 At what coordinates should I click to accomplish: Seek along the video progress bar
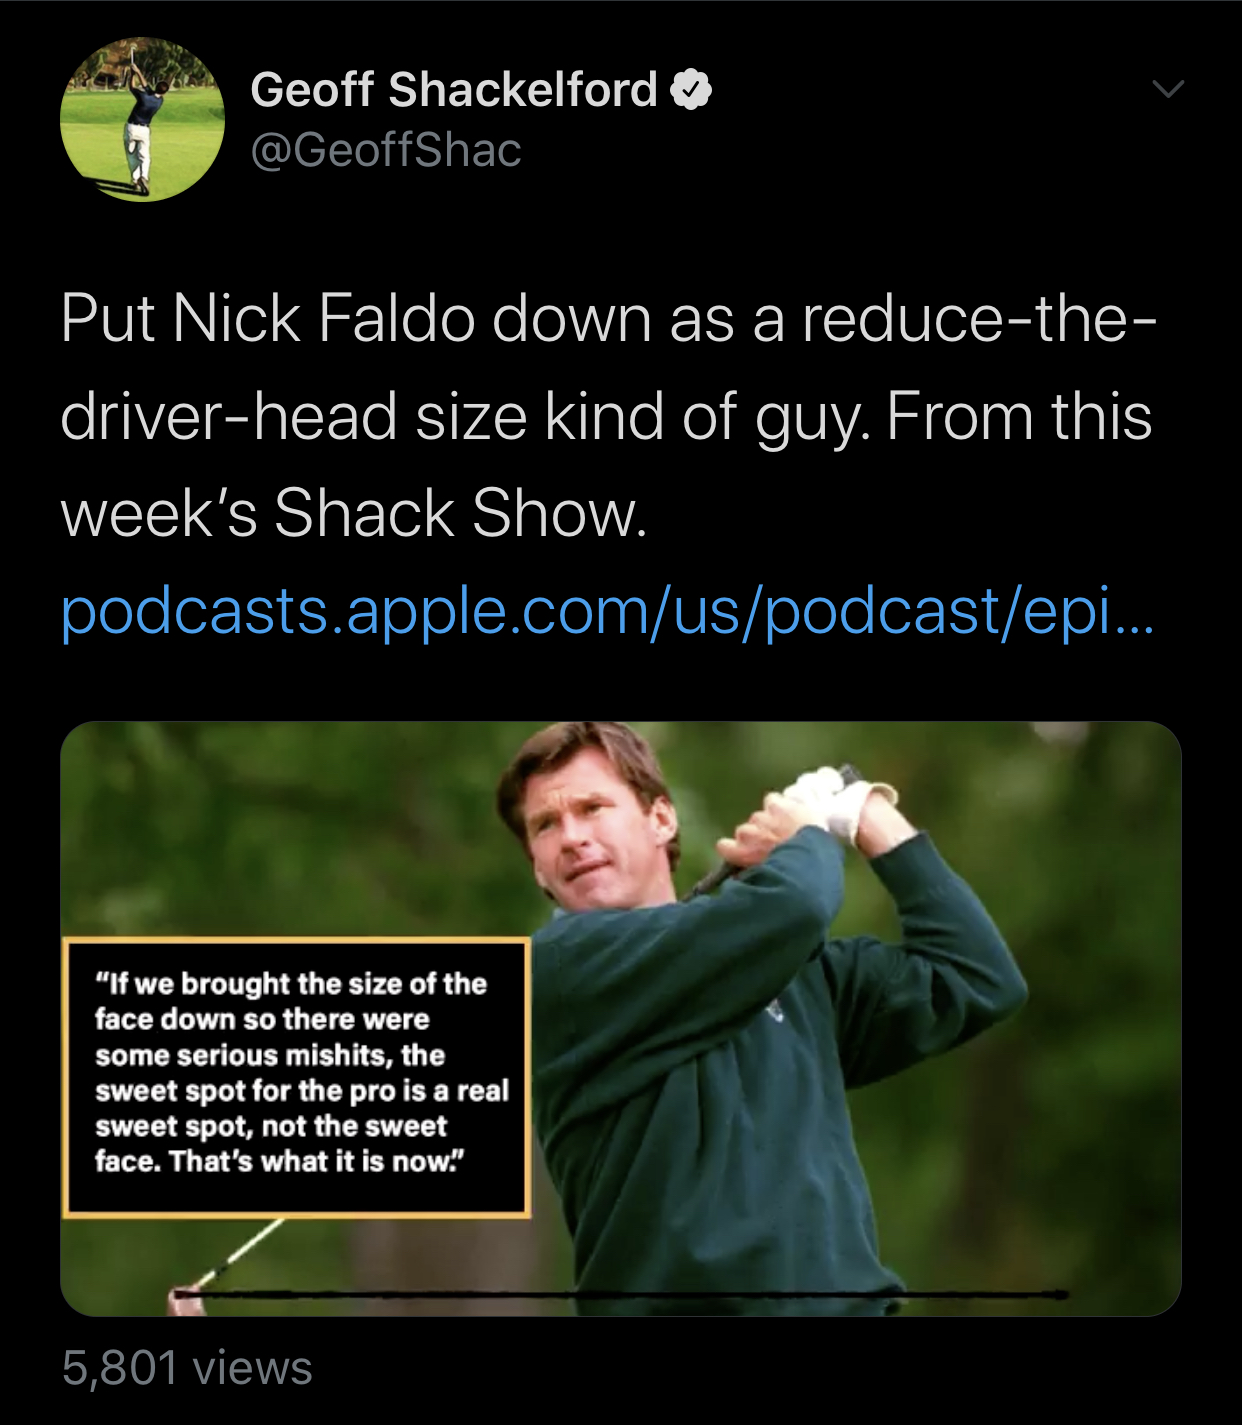coord(620,1295)
